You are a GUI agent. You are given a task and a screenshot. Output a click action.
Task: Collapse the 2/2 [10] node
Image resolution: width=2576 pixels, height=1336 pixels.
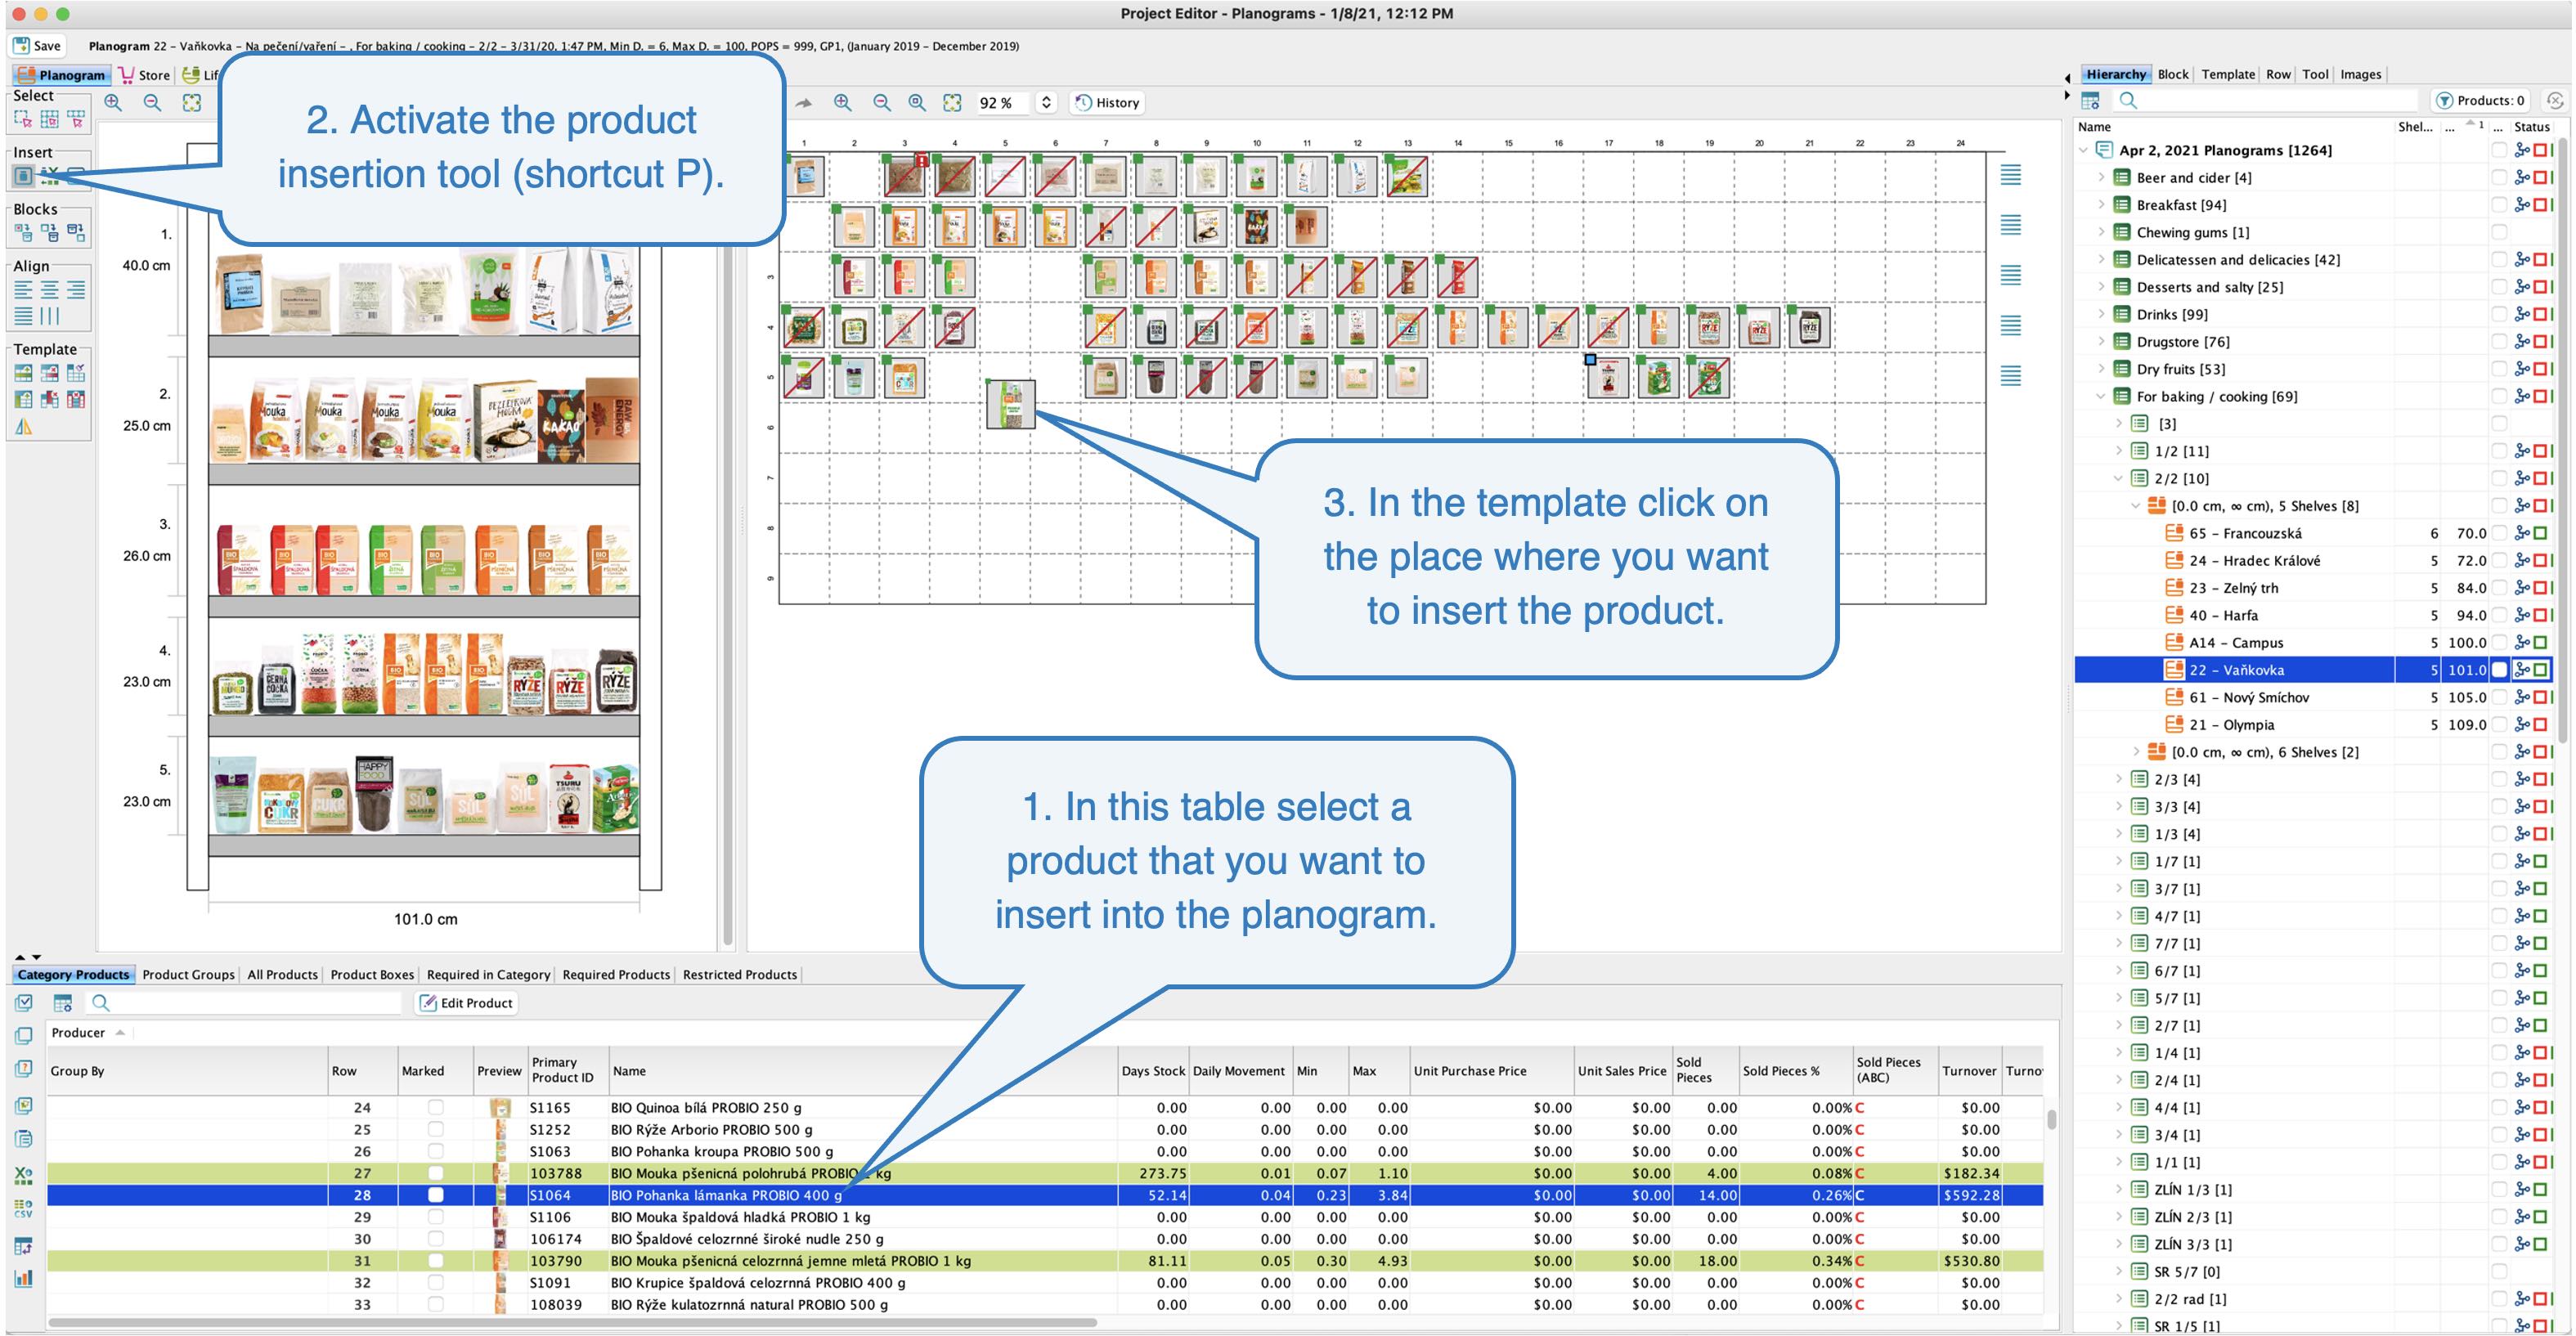[x=2118, y=478]
